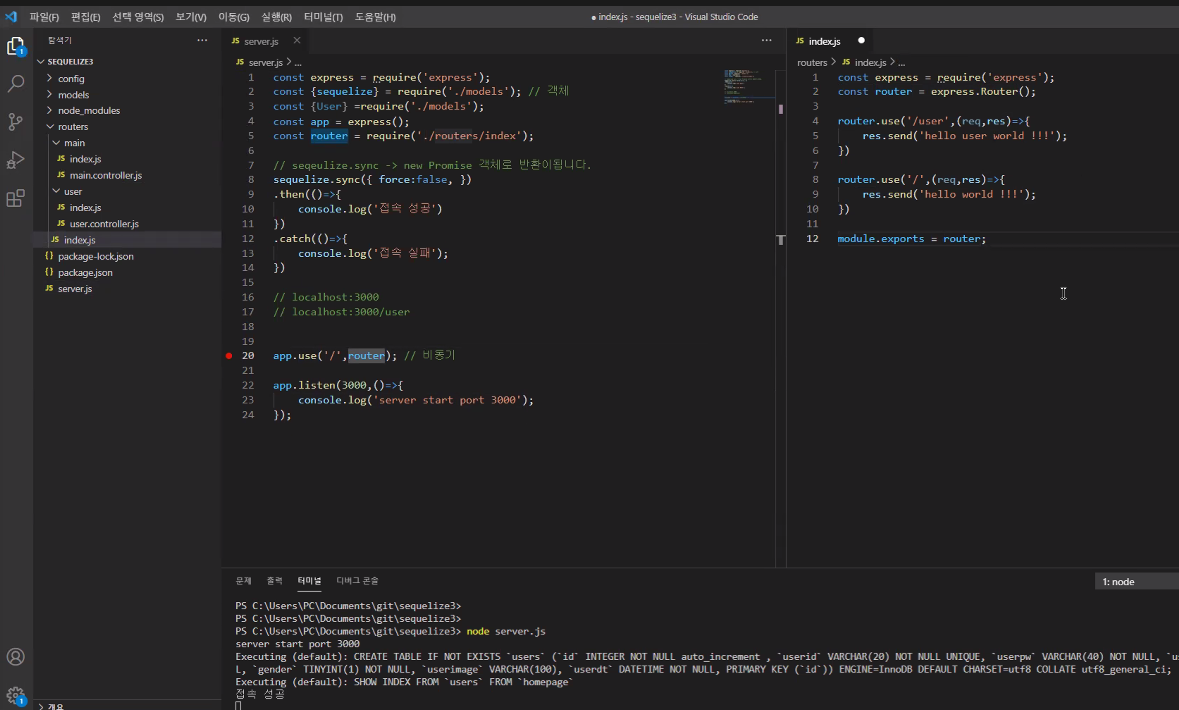Screen dimensions: 1179x710
Task: Click unsaved dot on index.js tab
Action: (x=862, y=41)
